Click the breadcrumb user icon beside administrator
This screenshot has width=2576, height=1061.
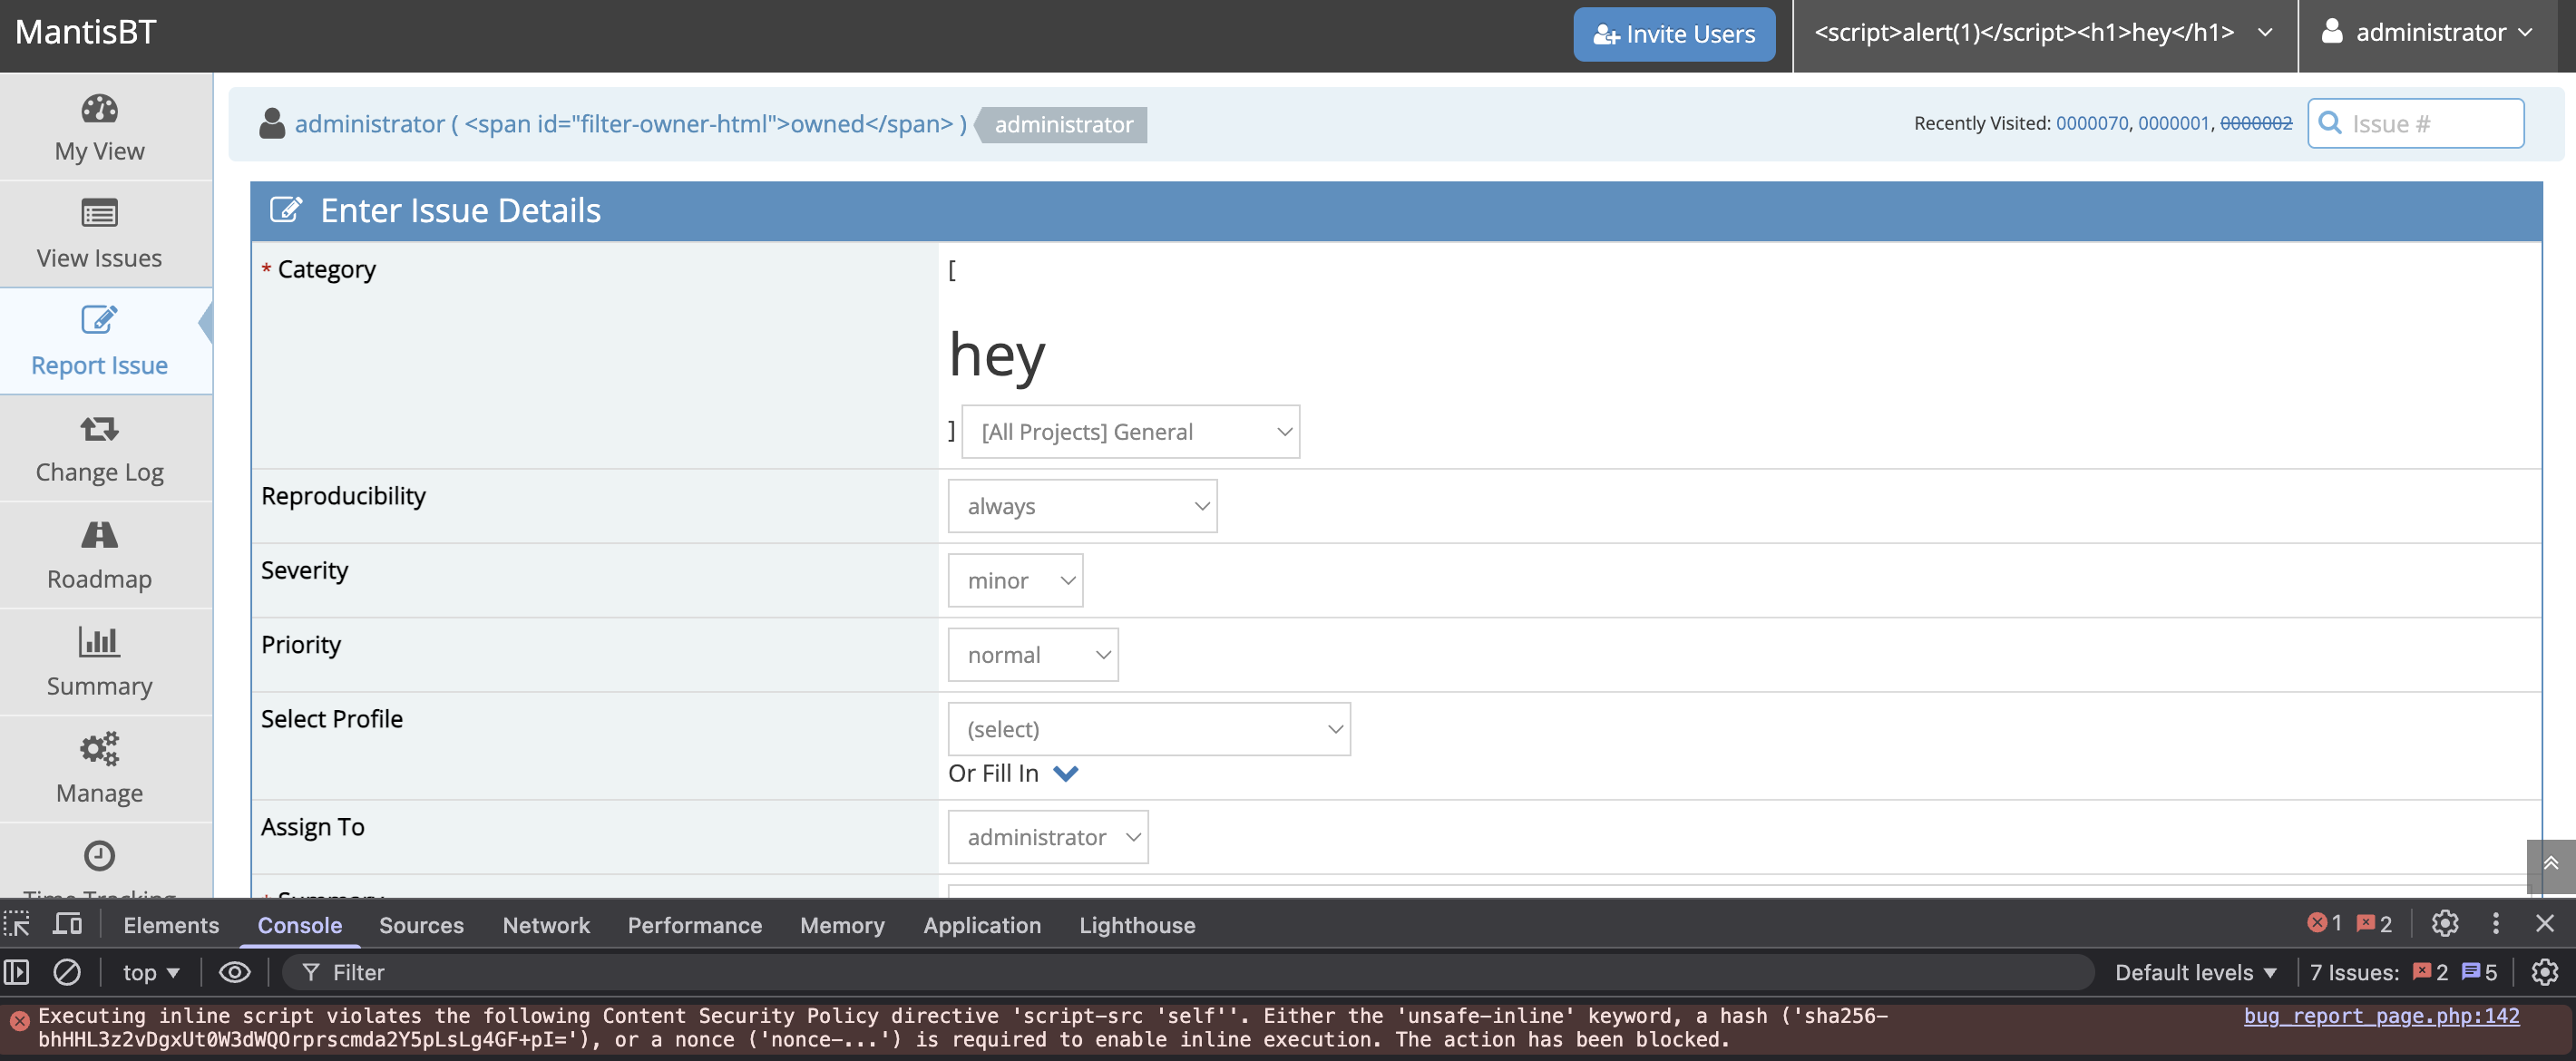[x=272, y=123]
